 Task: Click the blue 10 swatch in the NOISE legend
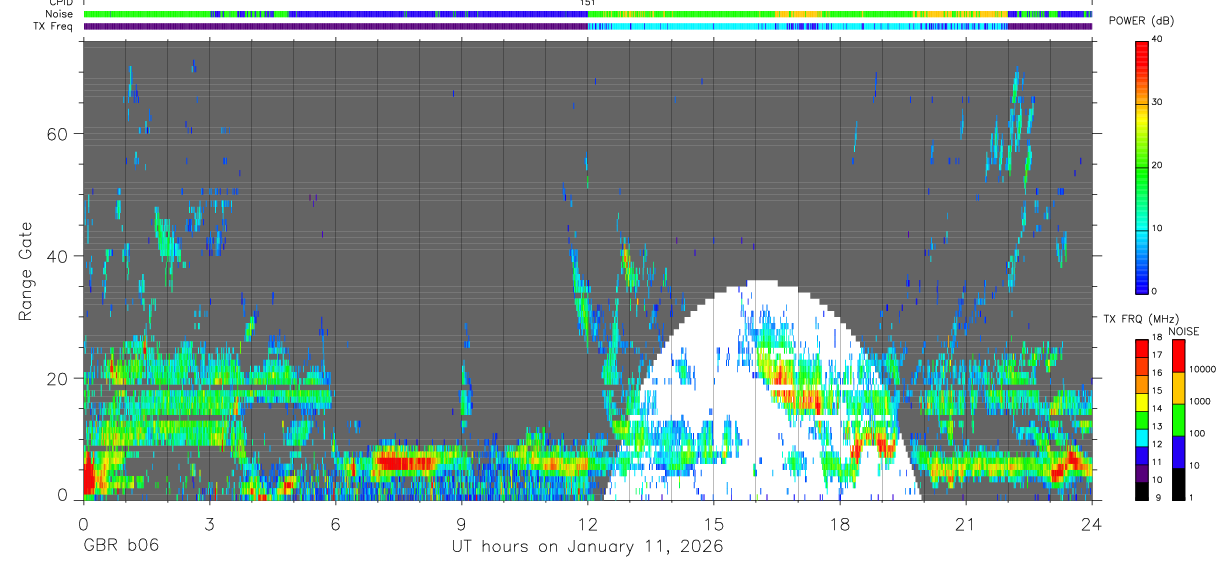1178,452
